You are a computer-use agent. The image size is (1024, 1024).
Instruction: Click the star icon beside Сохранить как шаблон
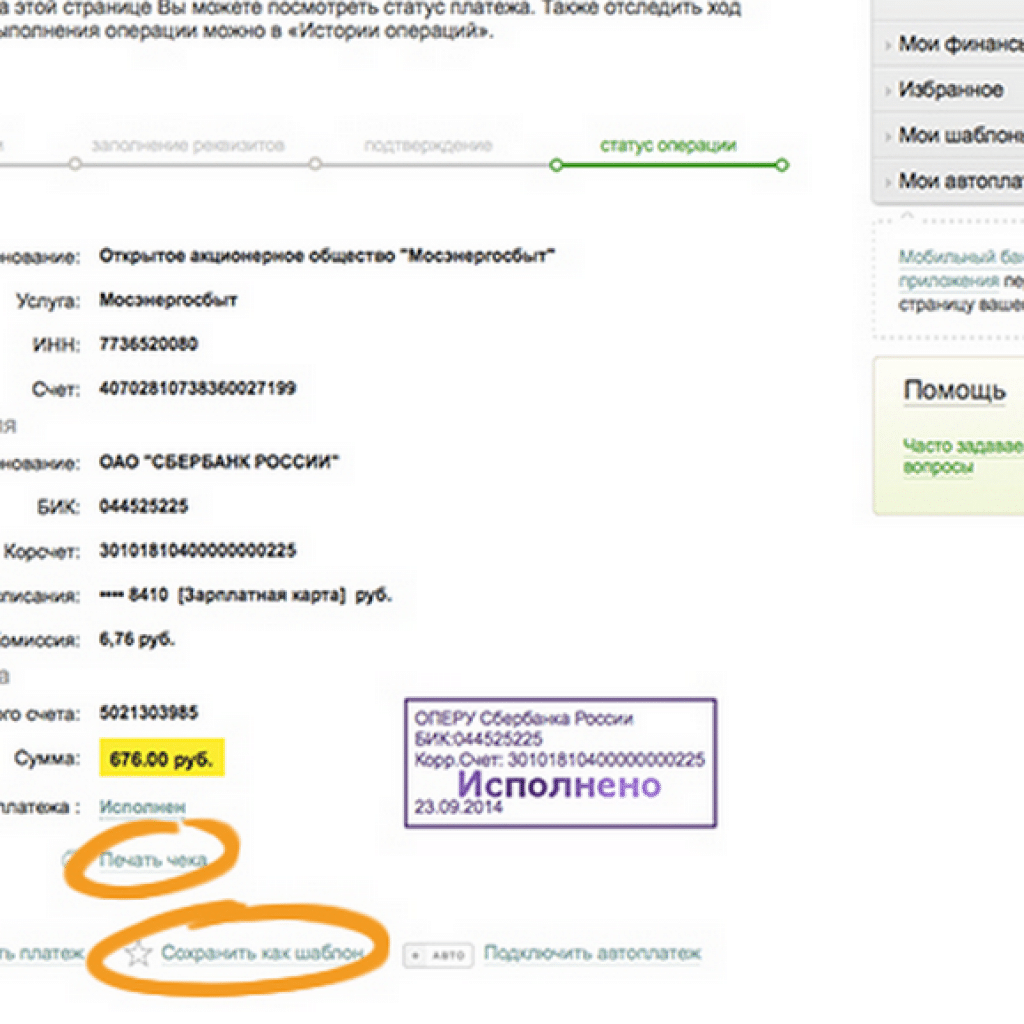click(138, 954)
